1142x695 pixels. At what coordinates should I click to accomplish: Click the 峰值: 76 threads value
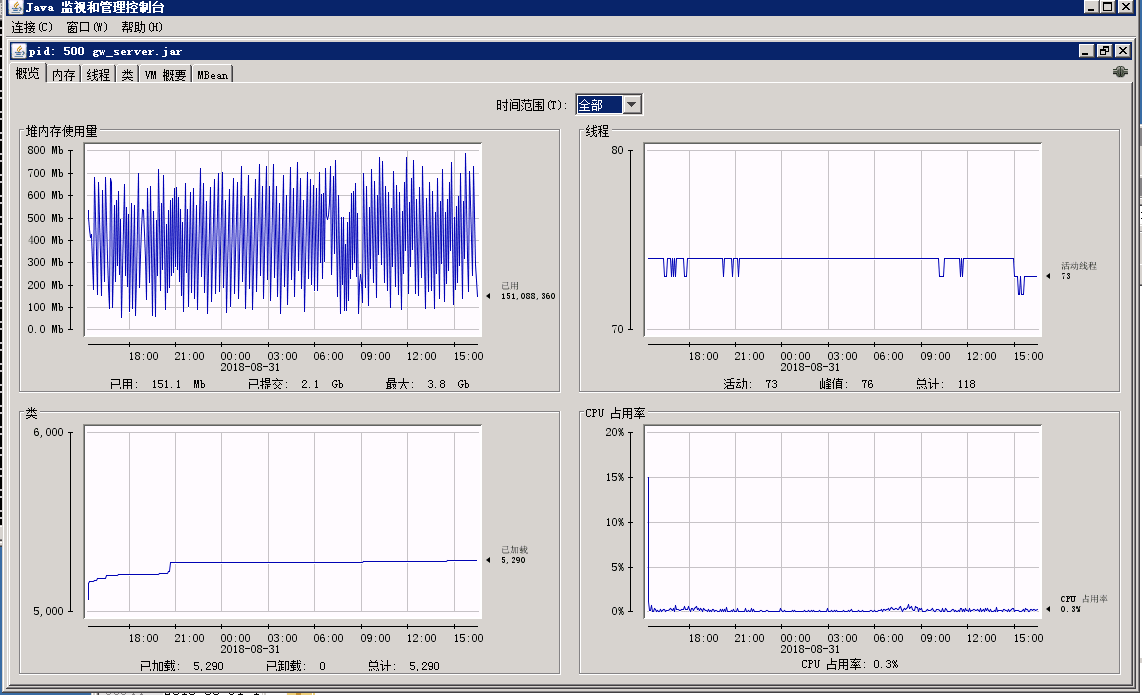tap(846, 384)
